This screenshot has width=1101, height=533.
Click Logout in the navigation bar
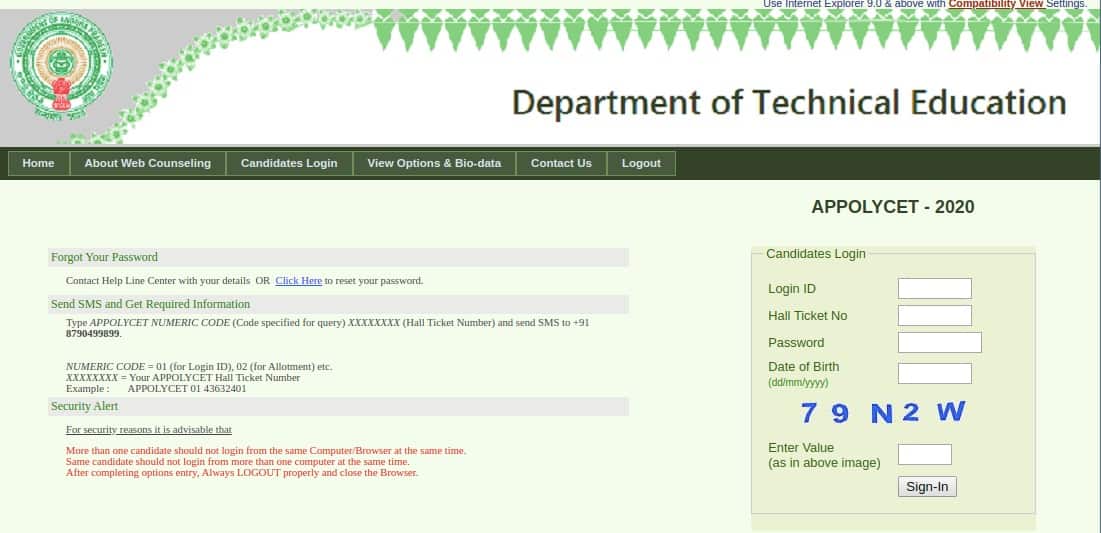coord(641,164)
